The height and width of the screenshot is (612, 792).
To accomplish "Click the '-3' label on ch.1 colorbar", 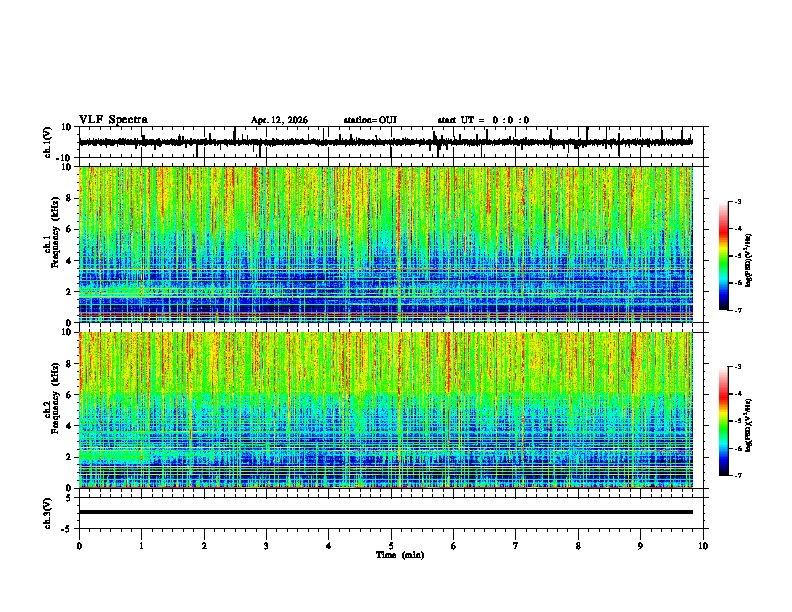I will [x=738, y=201].
